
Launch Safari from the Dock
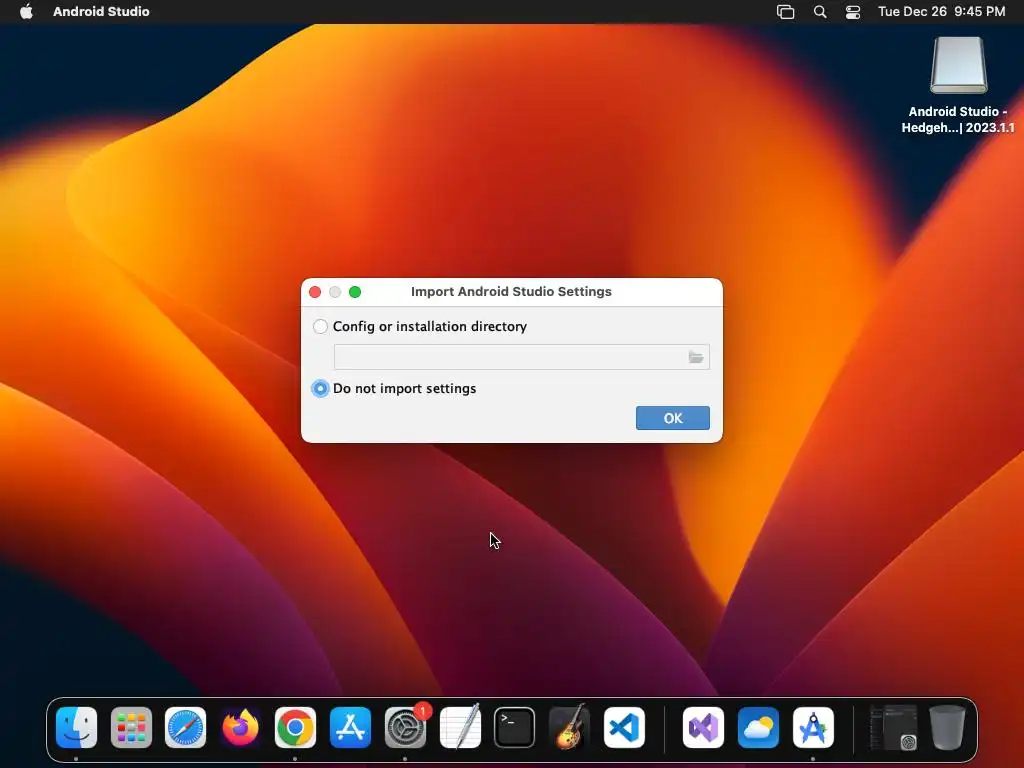tap(185, 728)
